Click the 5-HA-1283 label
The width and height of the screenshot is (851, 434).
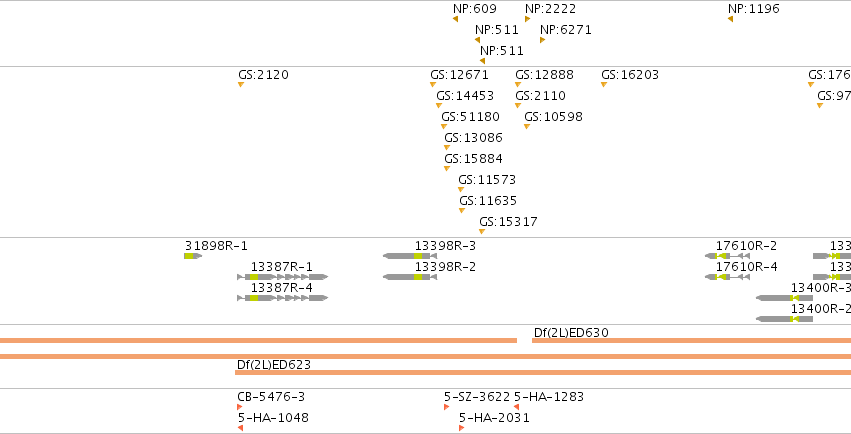click(x=549, y=397)
